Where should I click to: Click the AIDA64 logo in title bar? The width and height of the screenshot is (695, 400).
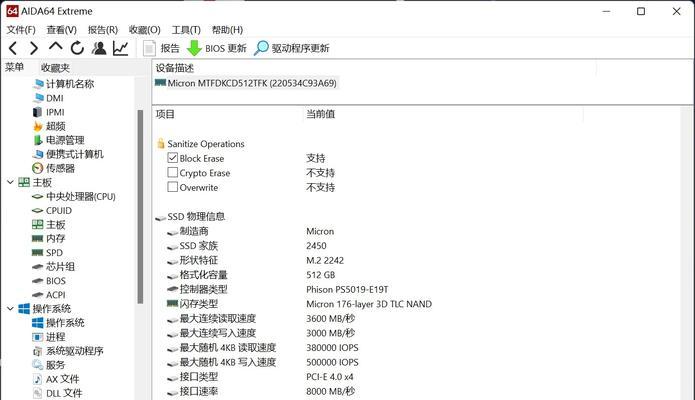(12, 11)
